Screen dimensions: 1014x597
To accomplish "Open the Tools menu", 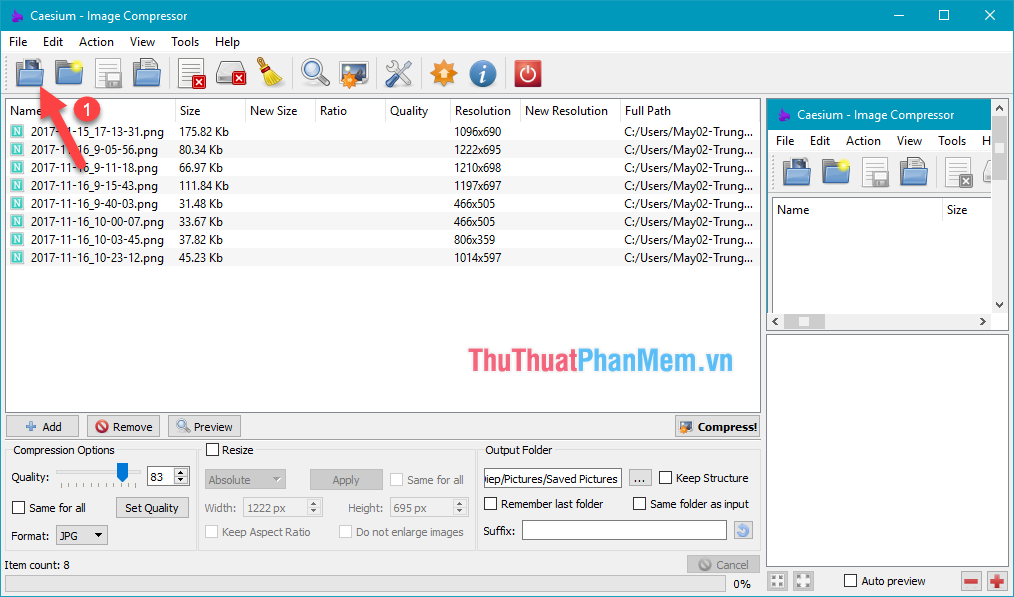I will coord(184,42).
